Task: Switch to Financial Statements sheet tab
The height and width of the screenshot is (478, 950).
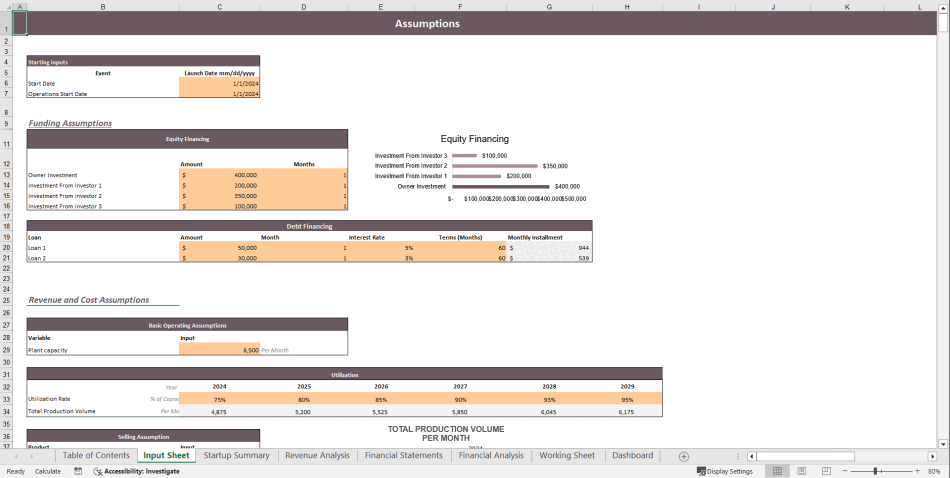Action: (403, 456)
